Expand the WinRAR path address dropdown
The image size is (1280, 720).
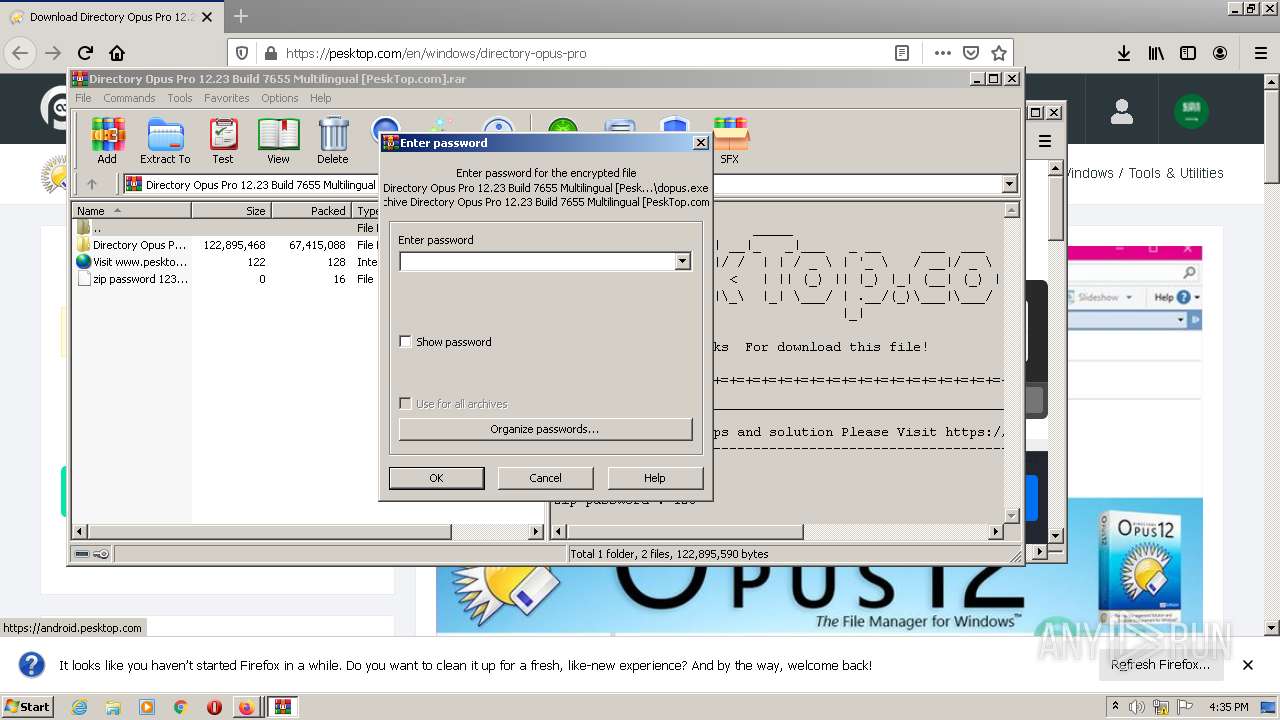coord(1009,184)
